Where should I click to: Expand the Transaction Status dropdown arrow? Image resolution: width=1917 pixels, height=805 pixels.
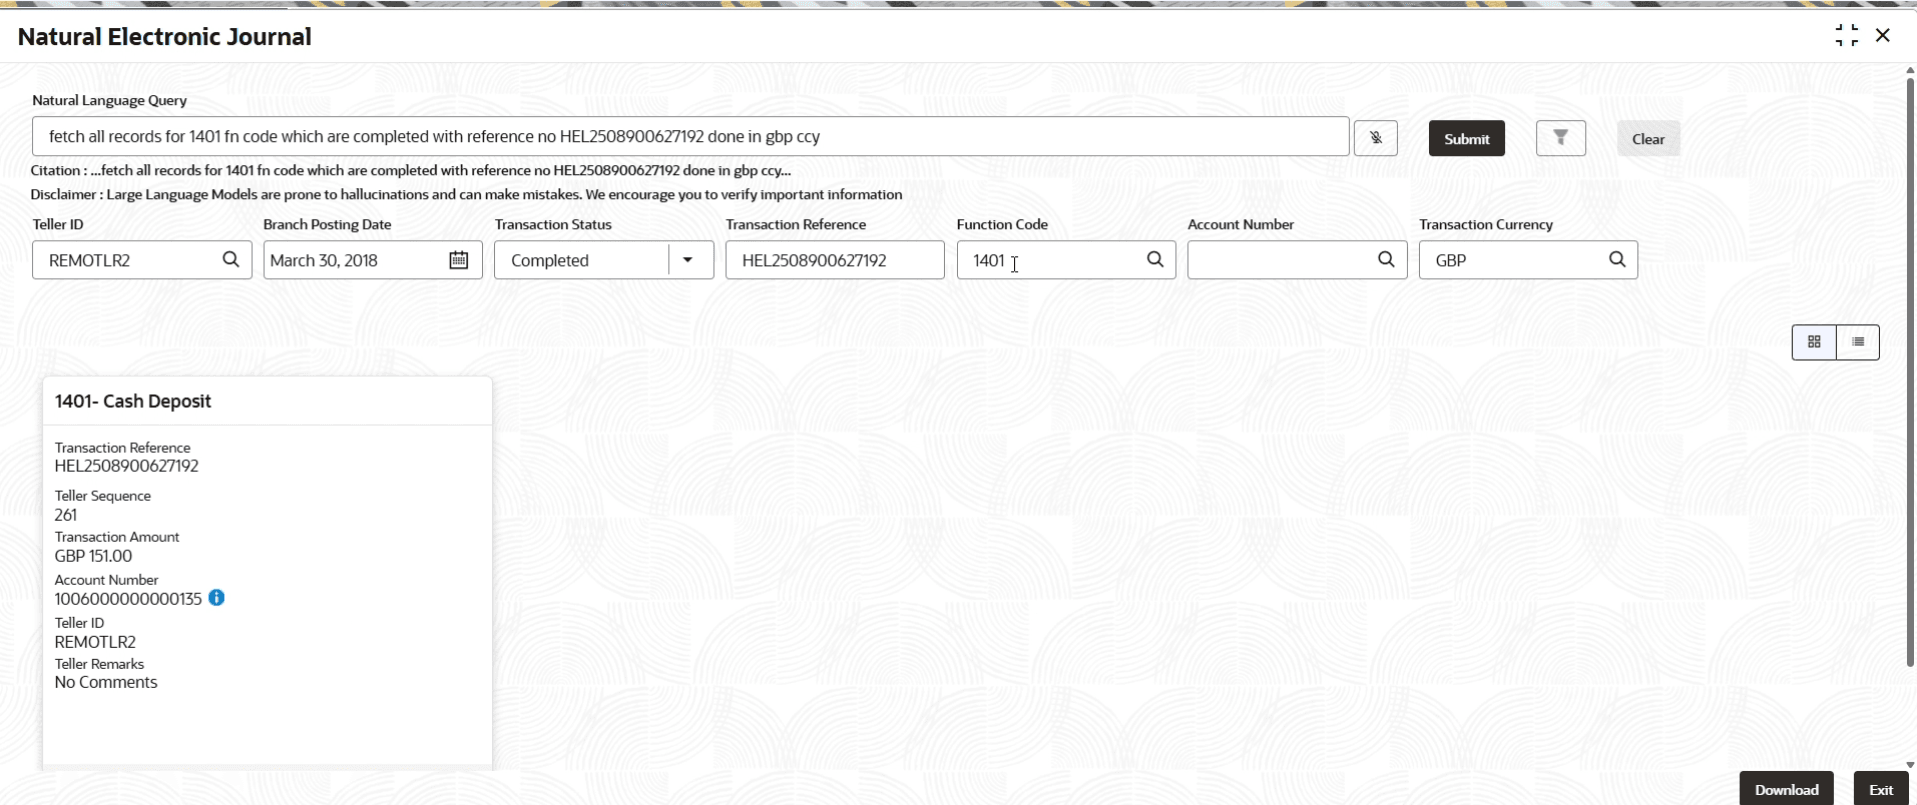(x=688, y=260)
